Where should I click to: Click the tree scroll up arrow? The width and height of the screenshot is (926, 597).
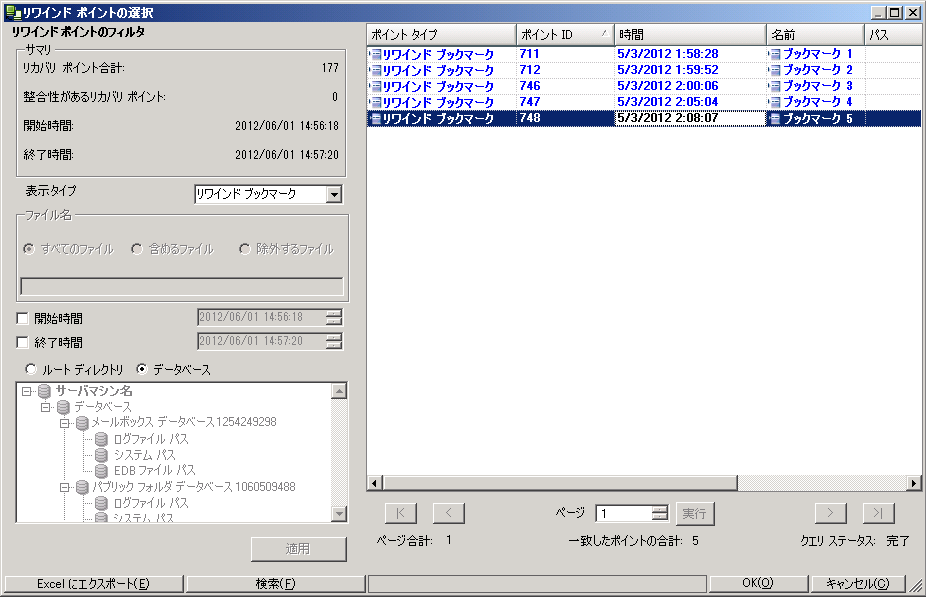pos(339,391)
